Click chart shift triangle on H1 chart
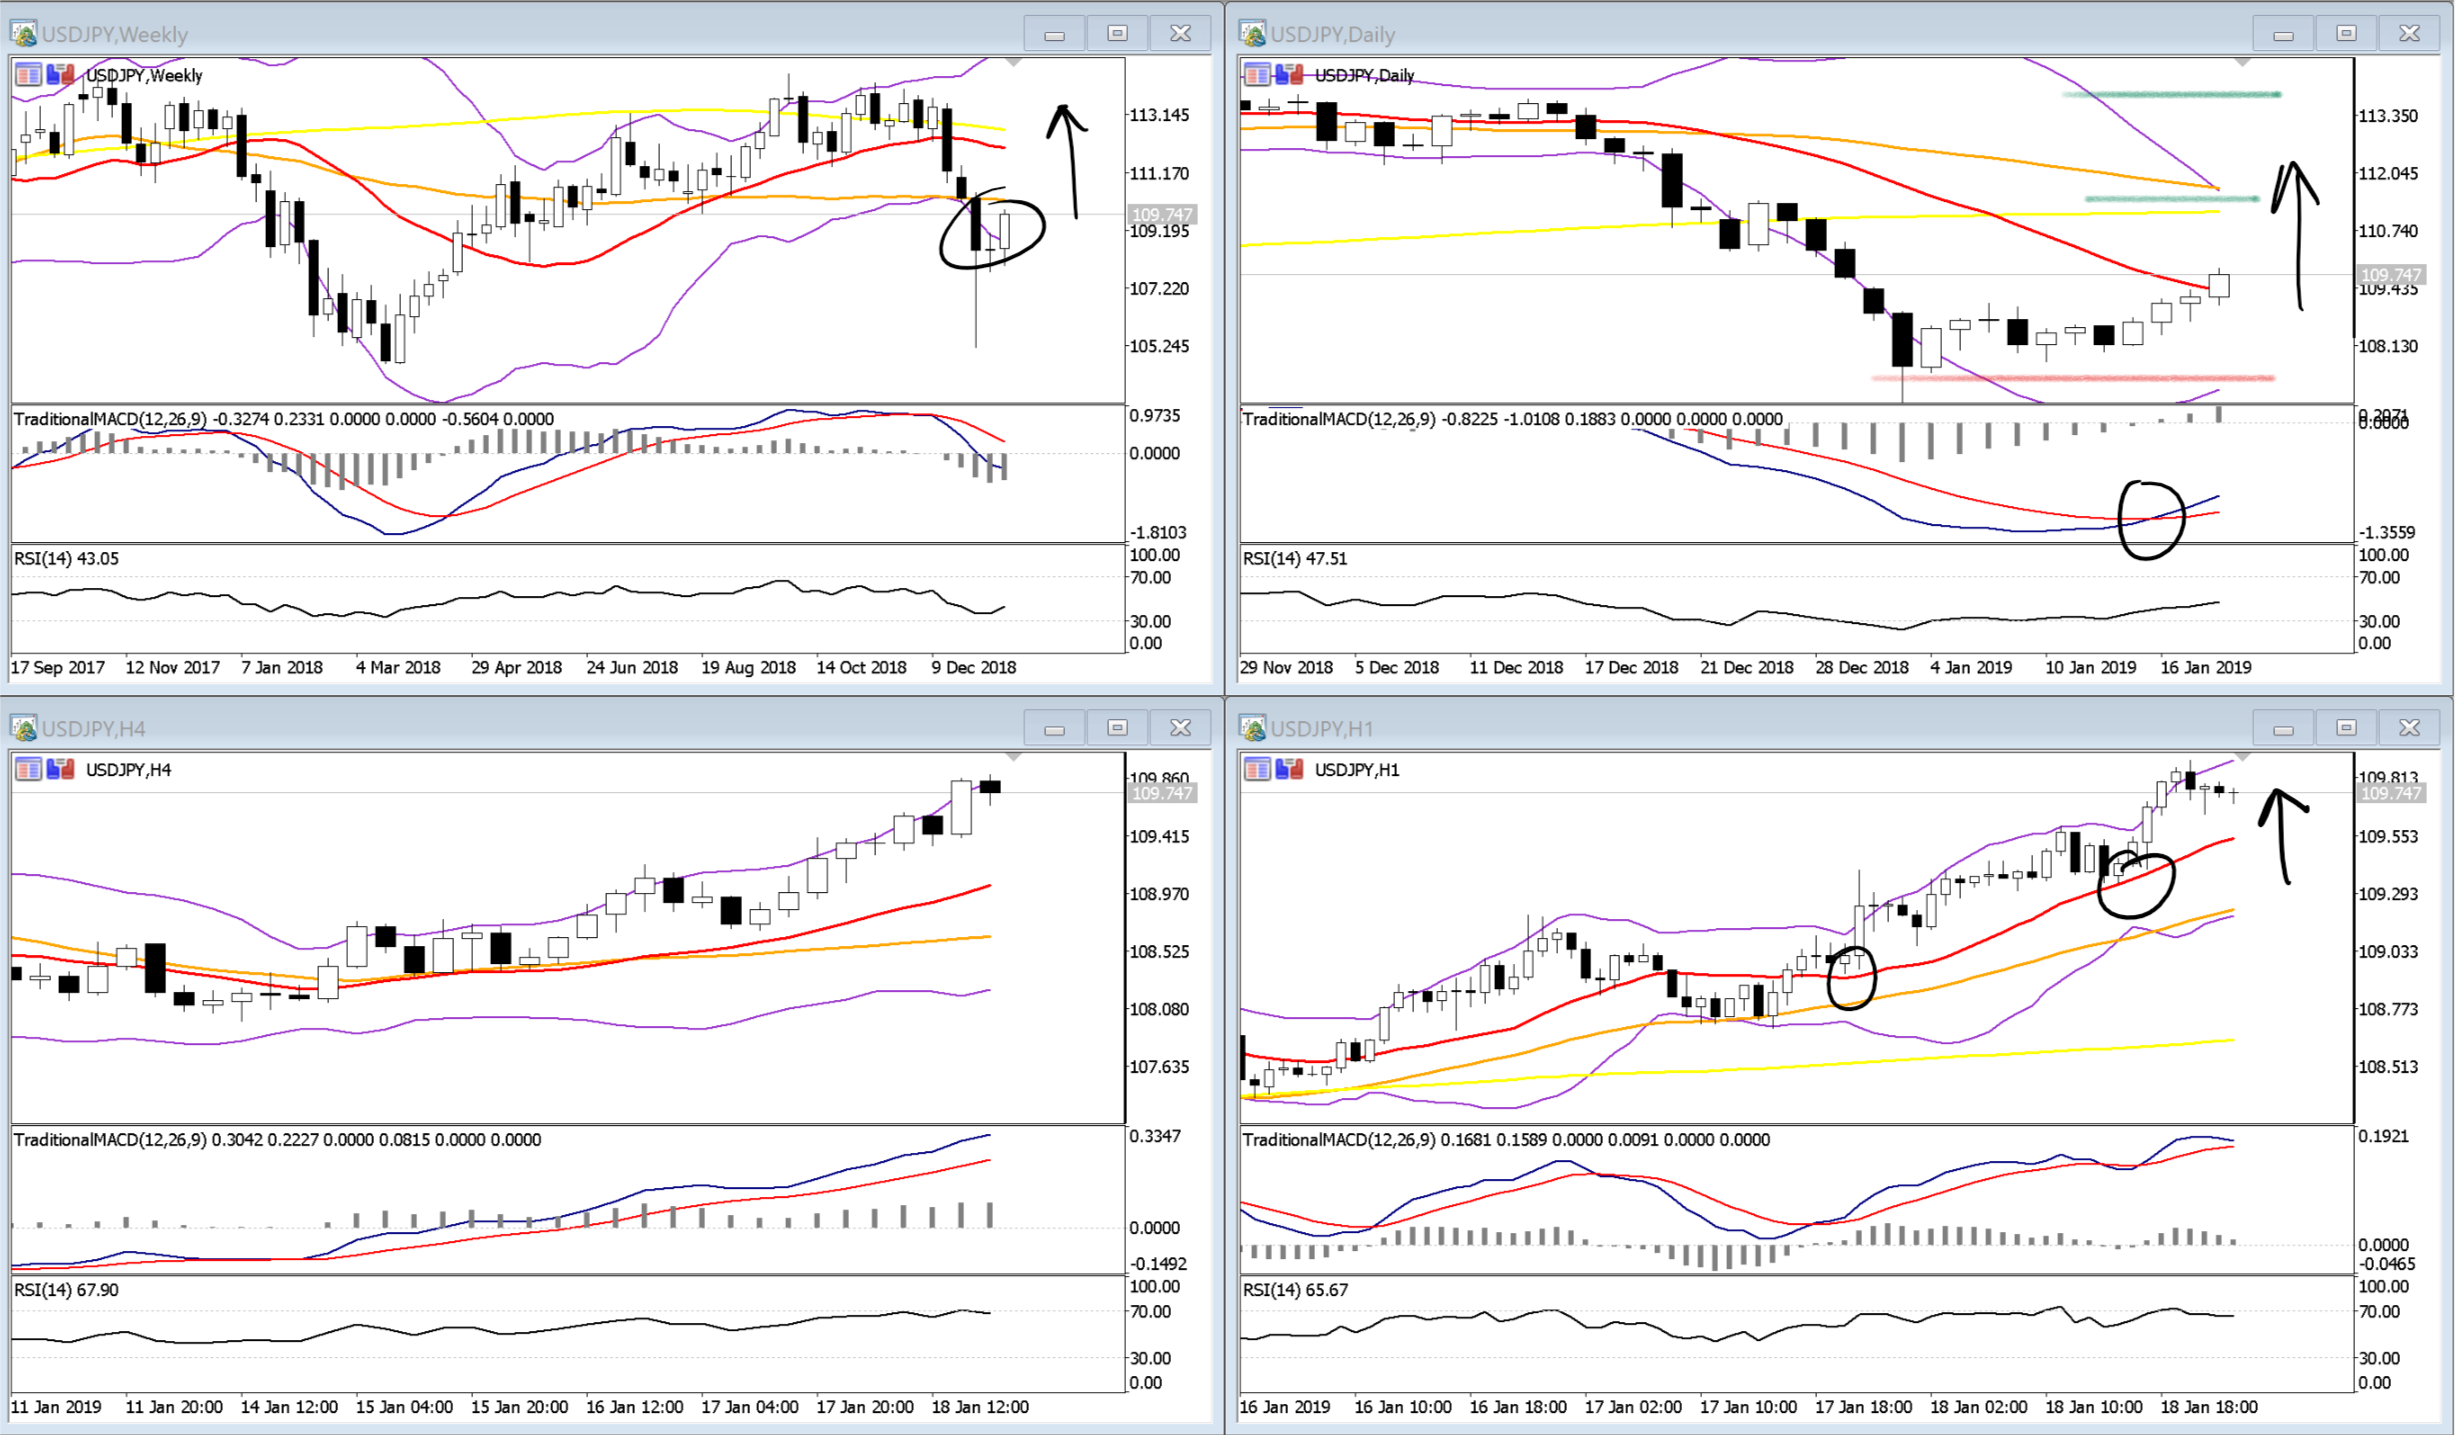The width and height of the screenshot is (2455, 1435). point(2242,758)
